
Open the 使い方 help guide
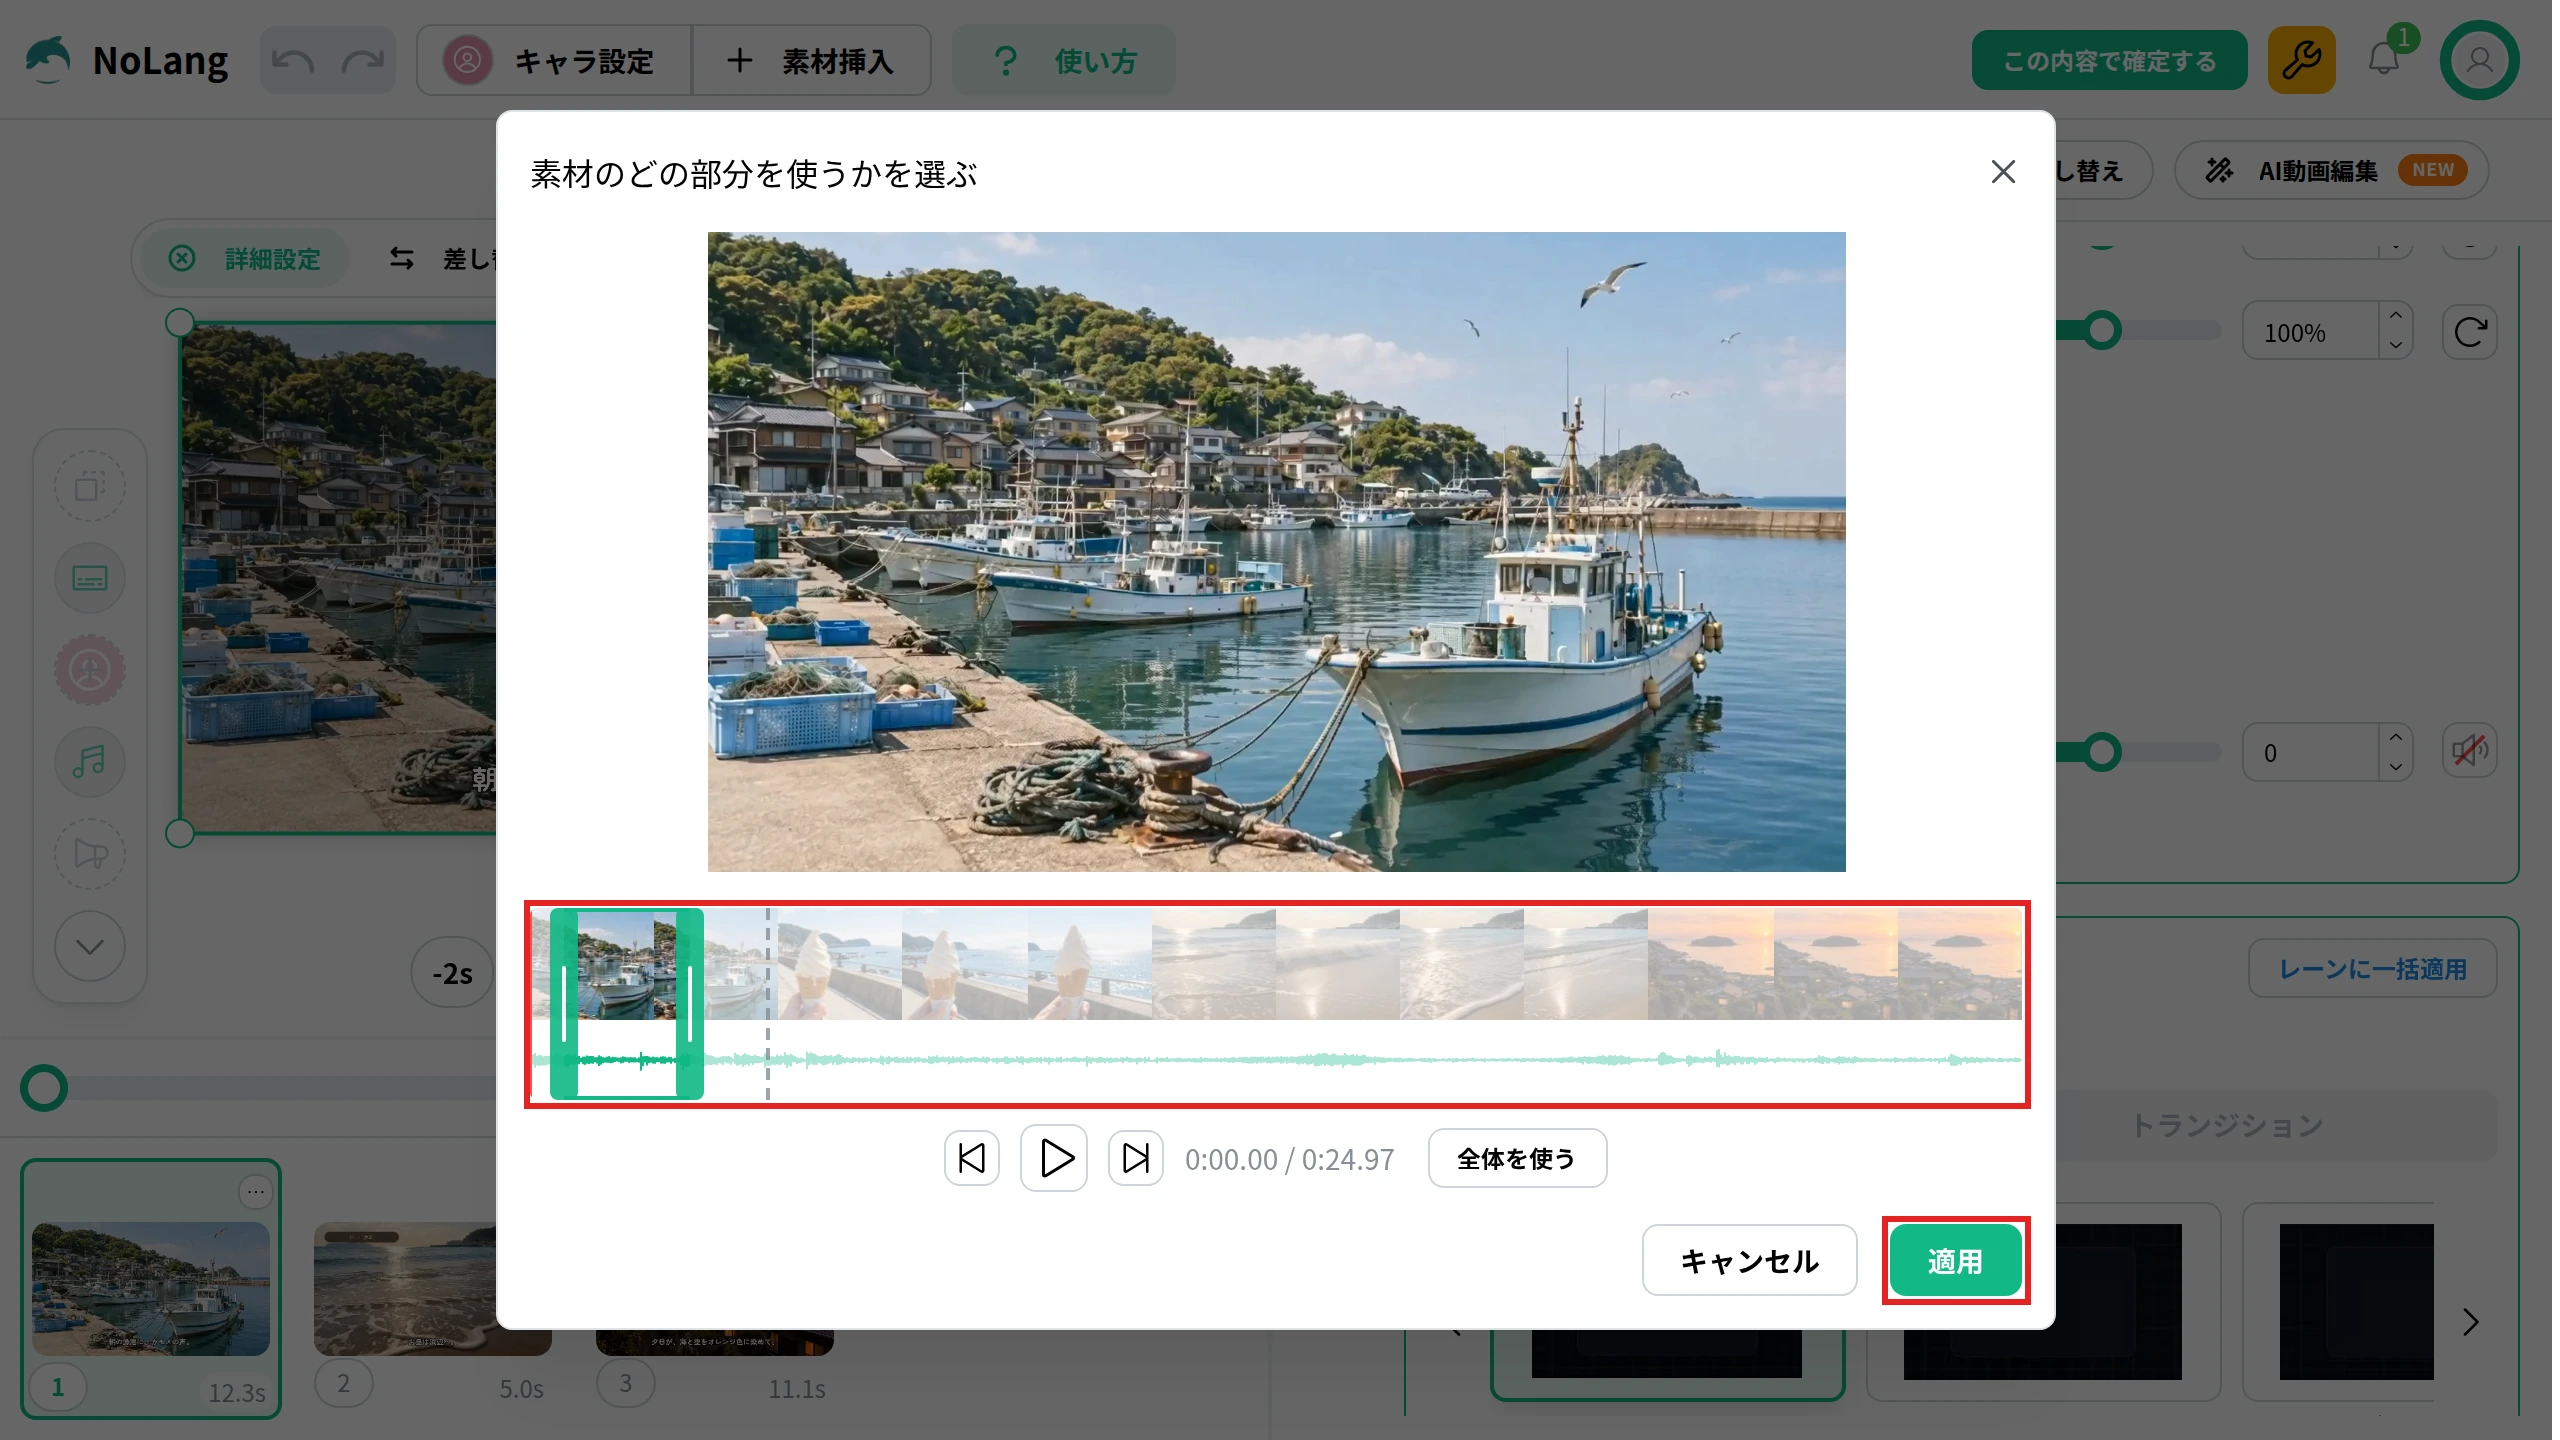click(1064, 61)
